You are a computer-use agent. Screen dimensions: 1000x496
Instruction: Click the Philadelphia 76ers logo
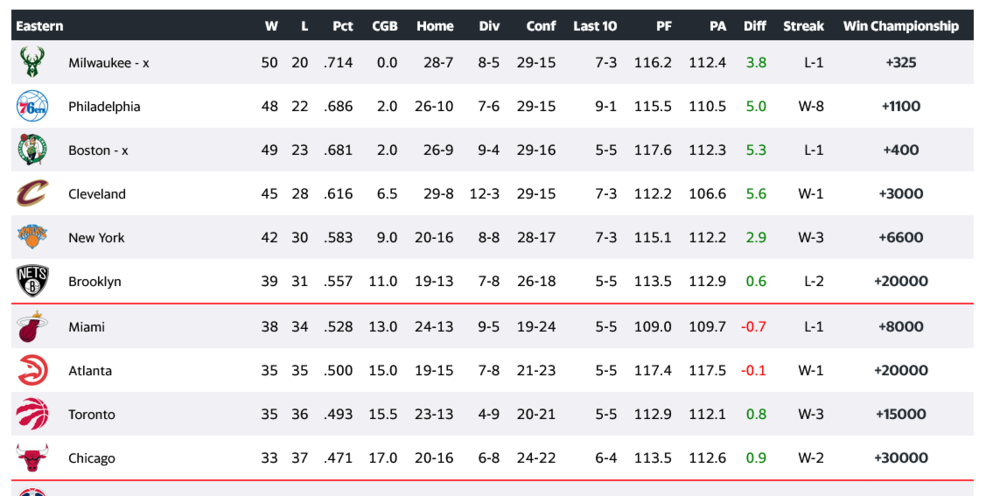pyautogui.click(x=31, y=106)
